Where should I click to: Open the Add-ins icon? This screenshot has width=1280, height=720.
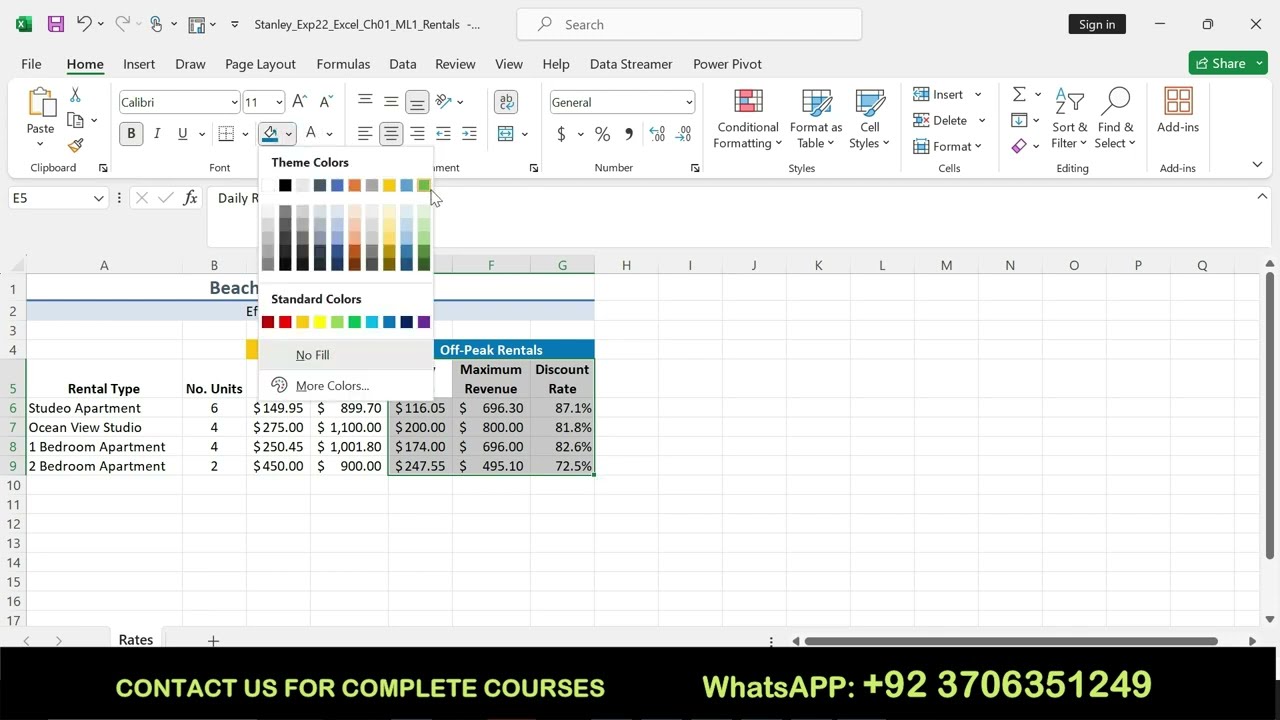(1178, 110)
